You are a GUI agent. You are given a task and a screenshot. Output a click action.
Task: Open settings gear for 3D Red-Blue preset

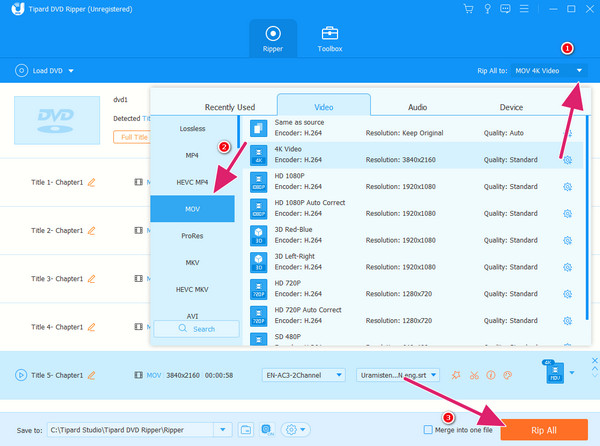click(x=567, y=240)
